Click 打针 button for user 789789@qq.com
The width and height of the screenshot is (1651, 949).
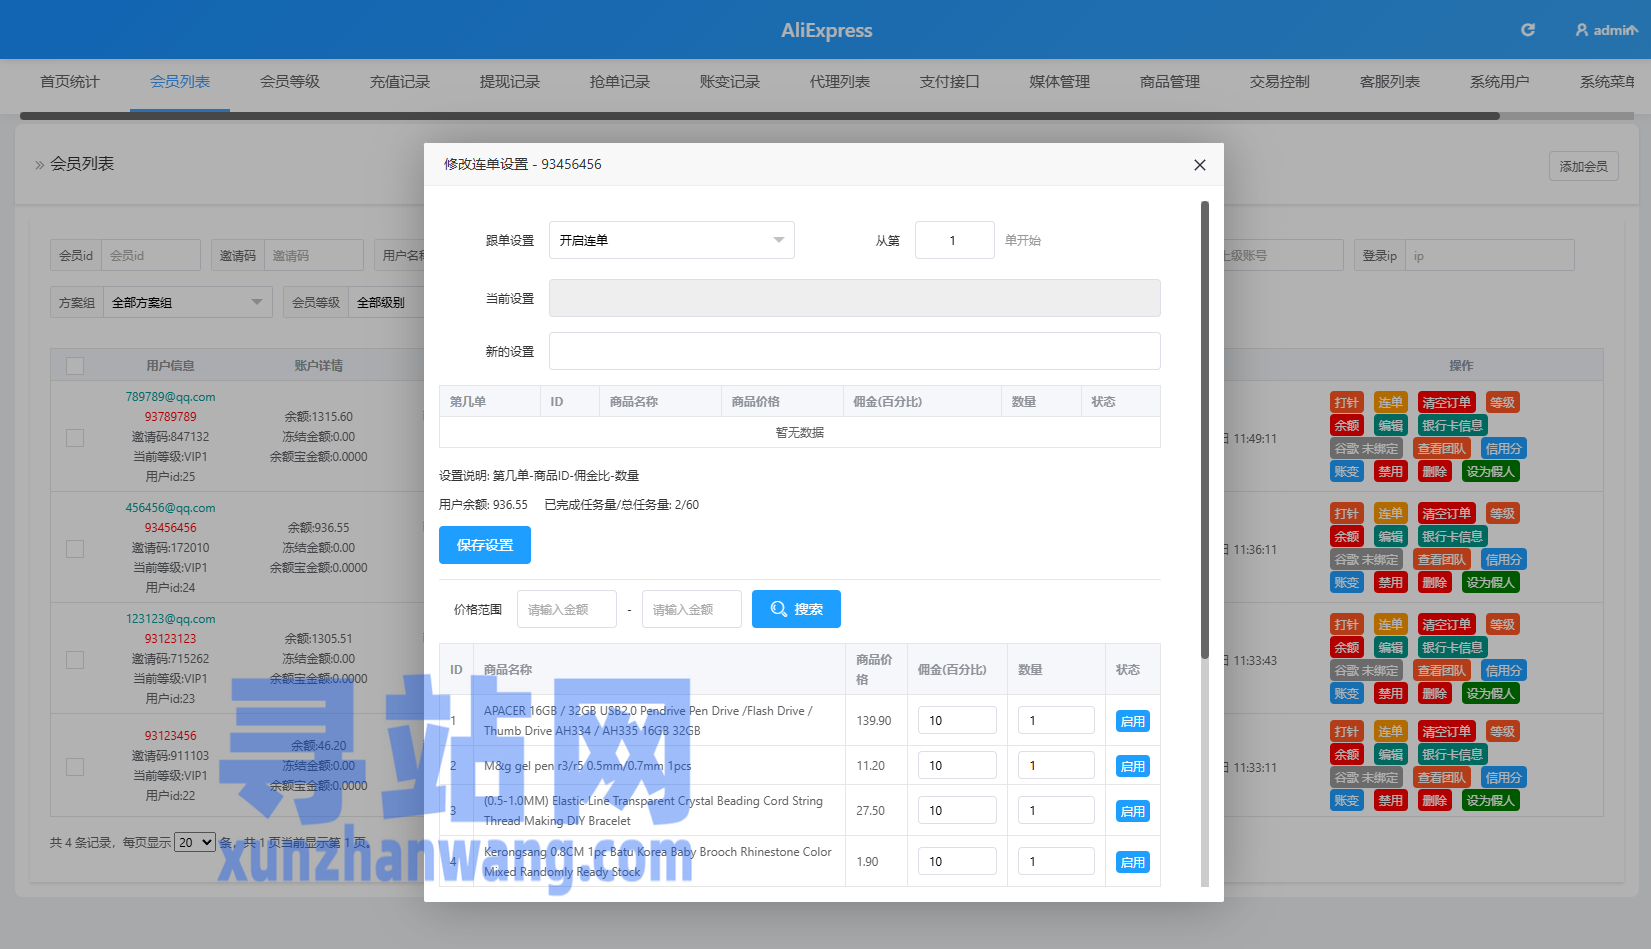(1347, 402)
